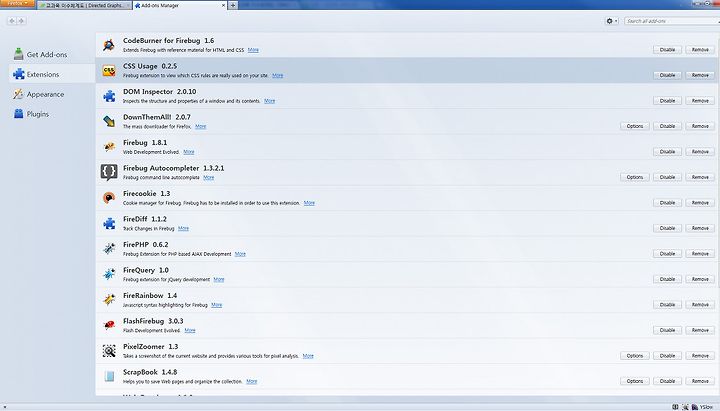This screenshot has width=720, height=411.
Task: Switch to the Appearance category
Action: (x=51, y=94)
